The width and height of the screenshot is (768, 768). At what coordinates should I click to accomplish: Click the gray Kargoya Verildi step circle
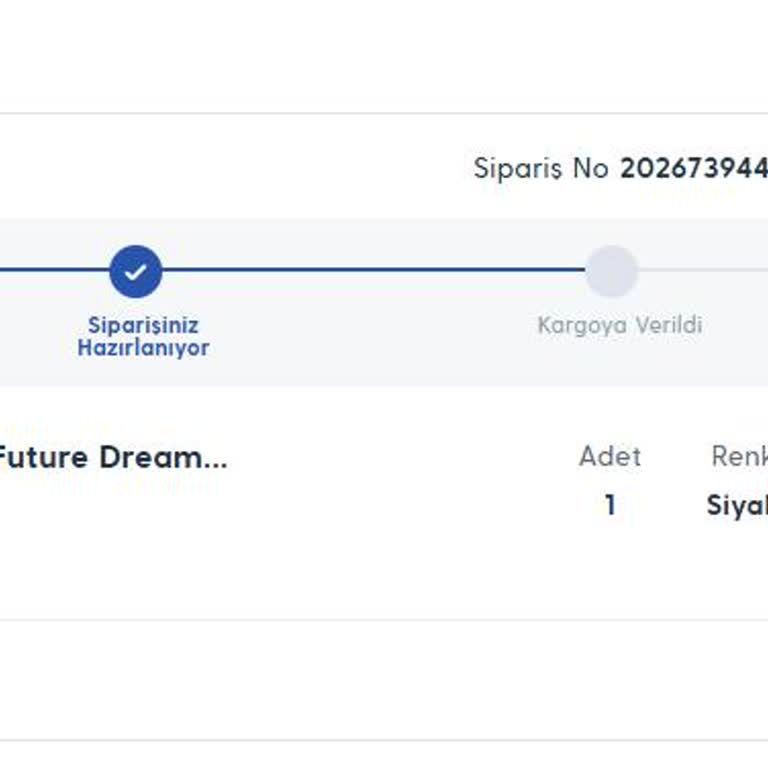tap(612, 271)
